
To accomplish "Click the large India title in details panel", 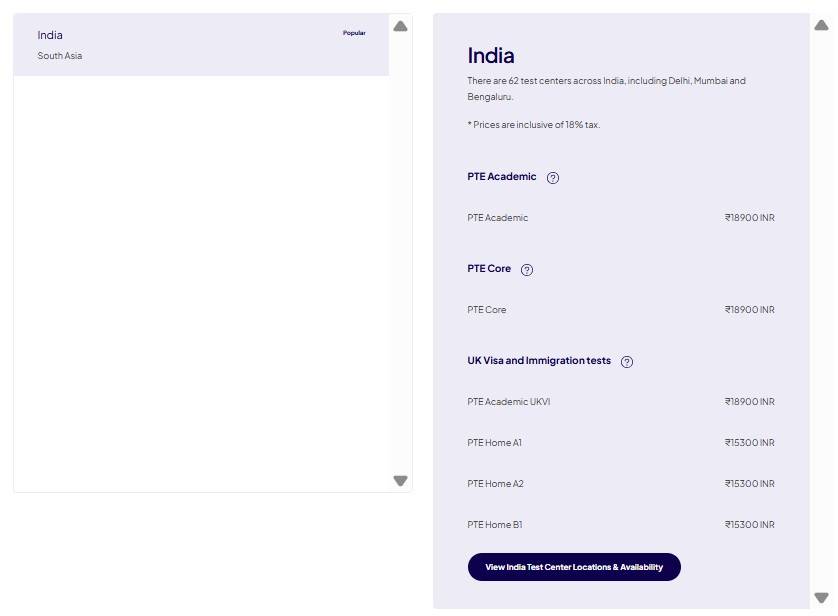I will coord(491,55).
